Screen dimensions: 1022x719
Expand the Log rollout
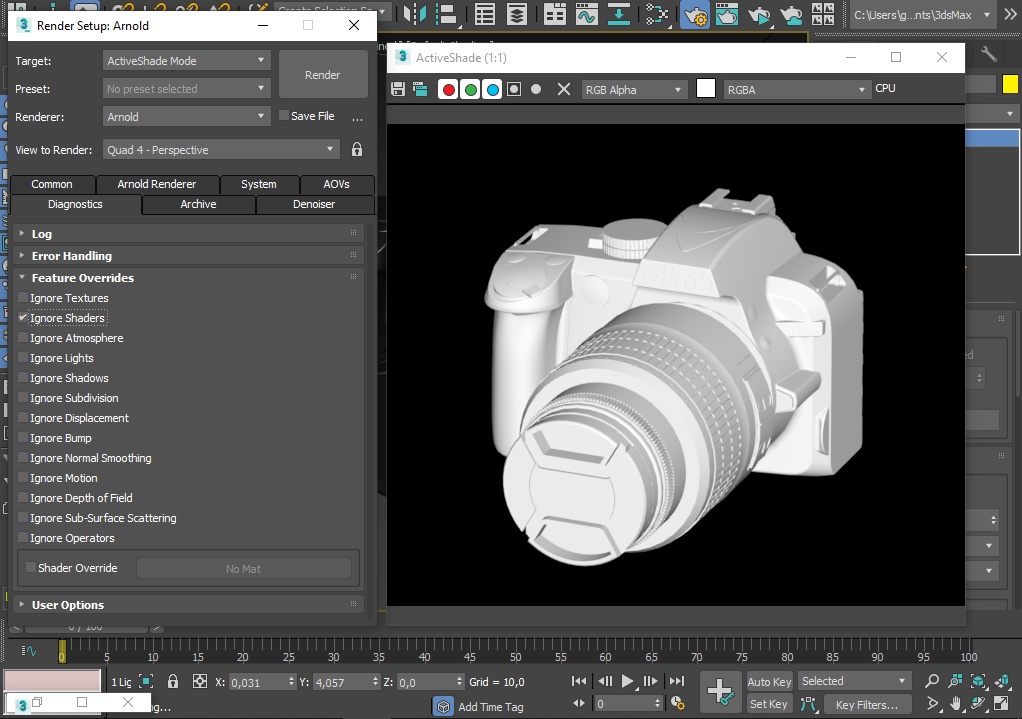188,233
